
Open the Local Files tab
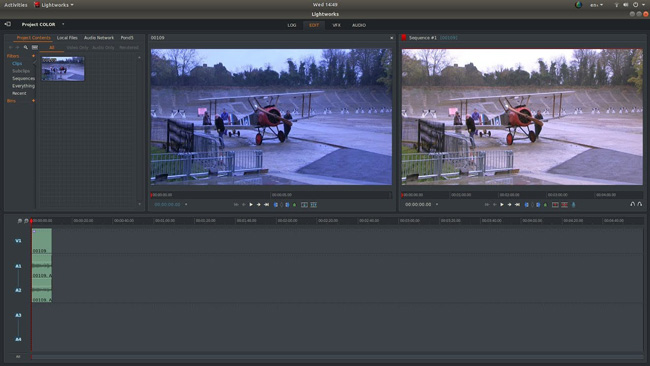coord(67,38)
